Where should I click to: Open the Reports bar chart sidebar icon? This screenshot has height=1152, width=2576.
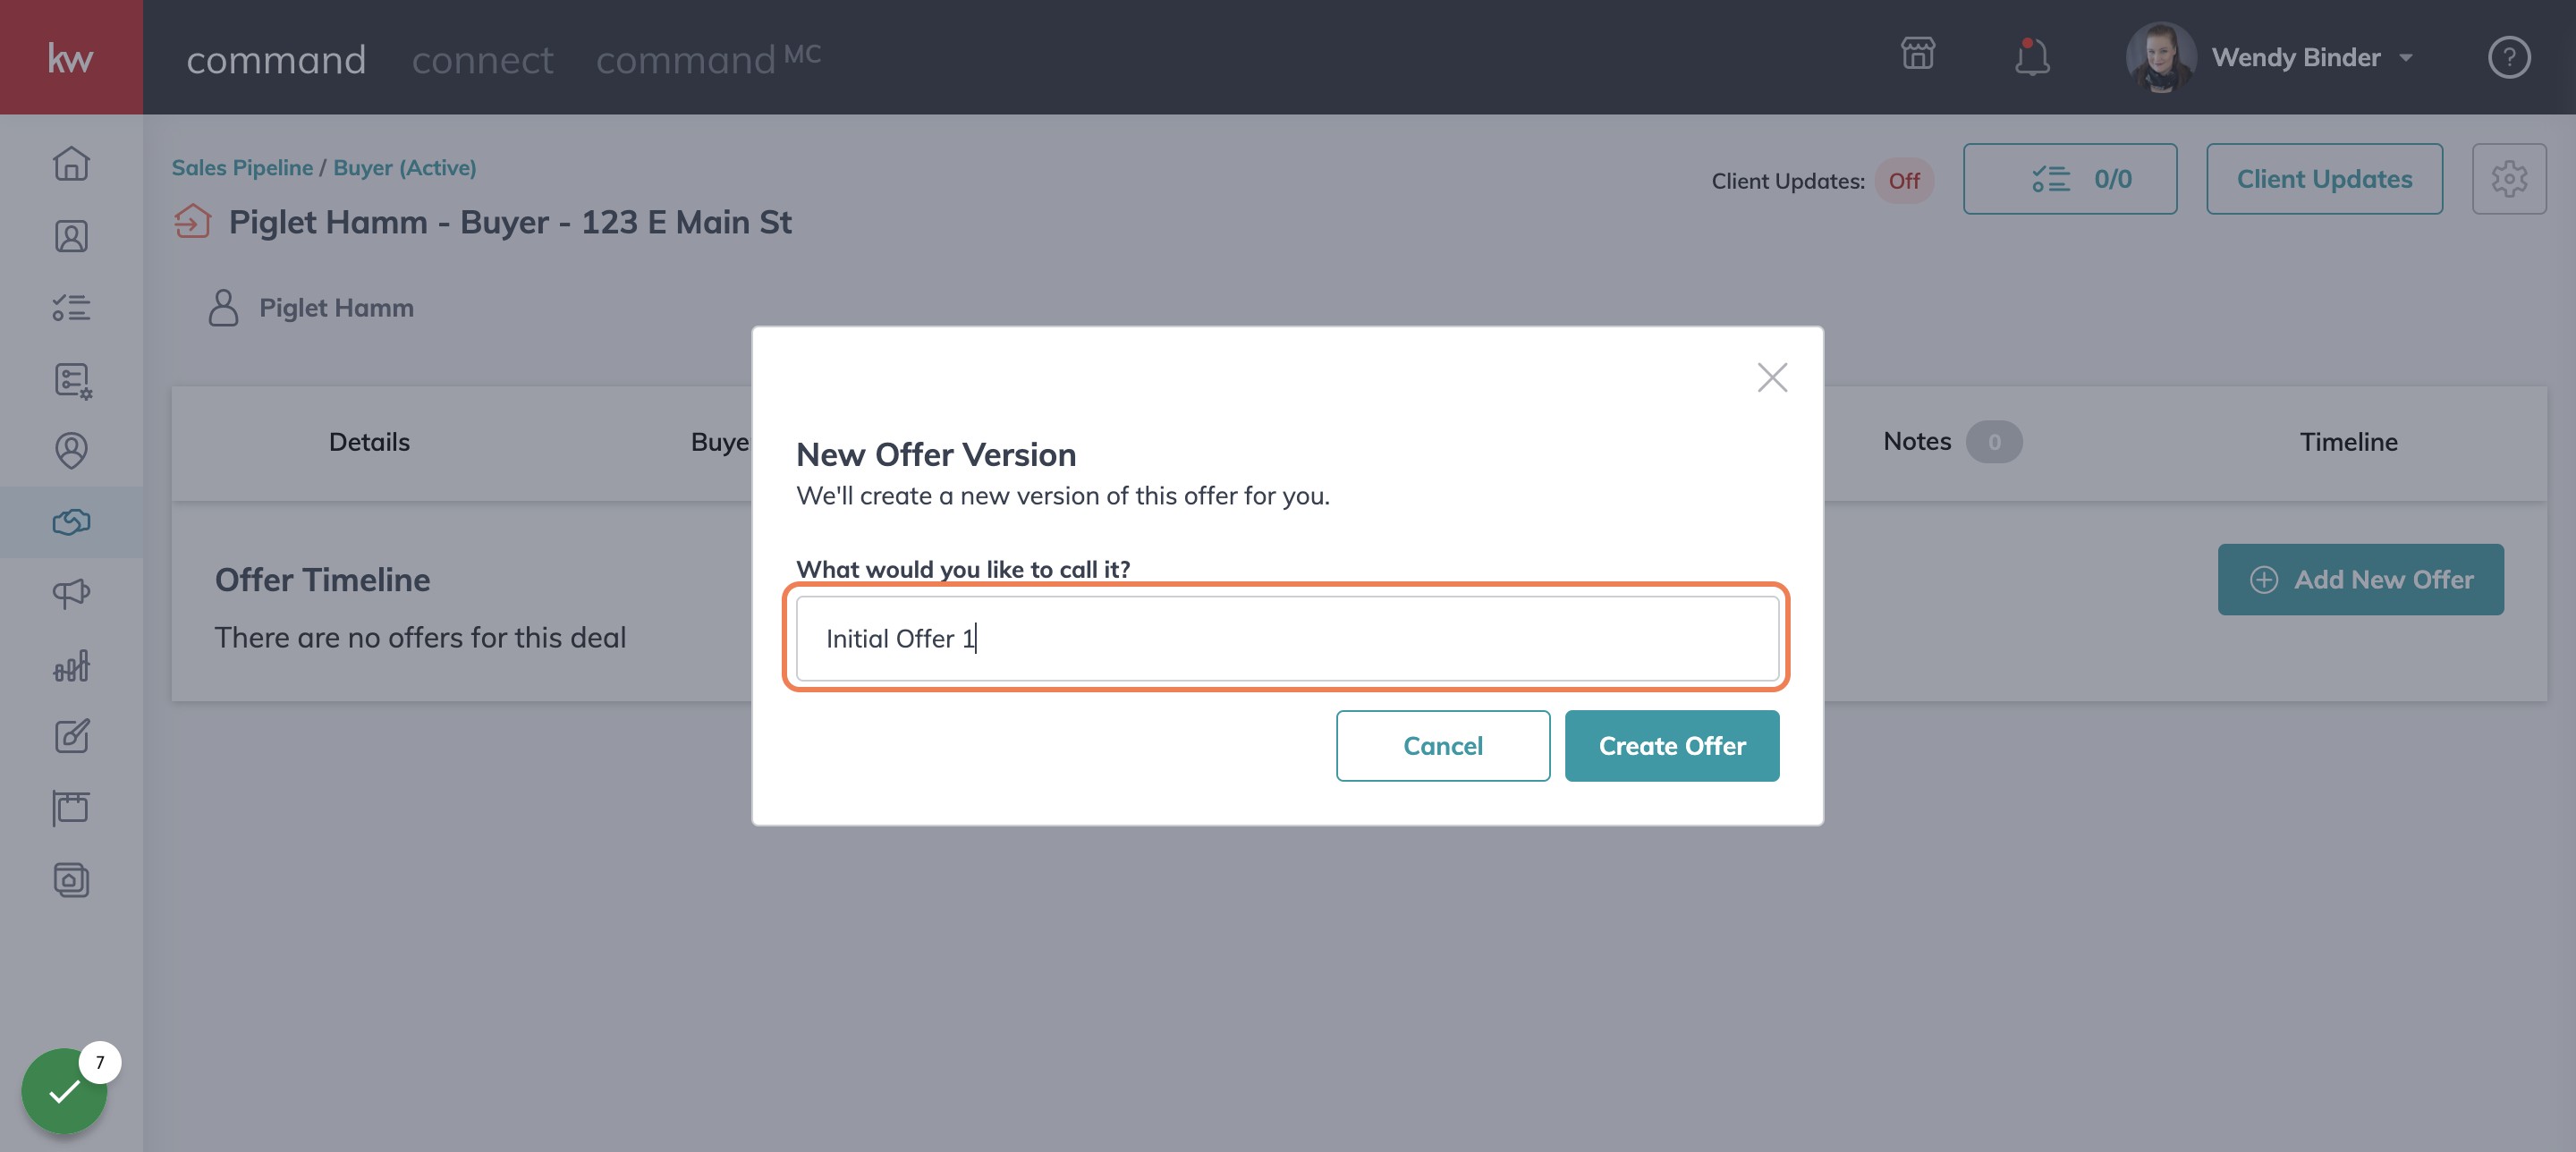click(x=71, y=666)
